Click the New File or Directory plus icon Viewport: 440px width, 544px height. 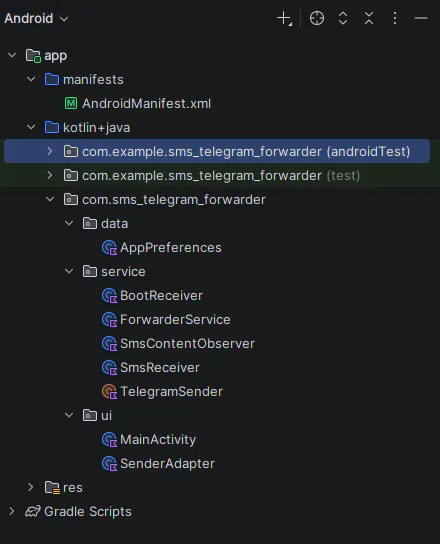(284, 18)
